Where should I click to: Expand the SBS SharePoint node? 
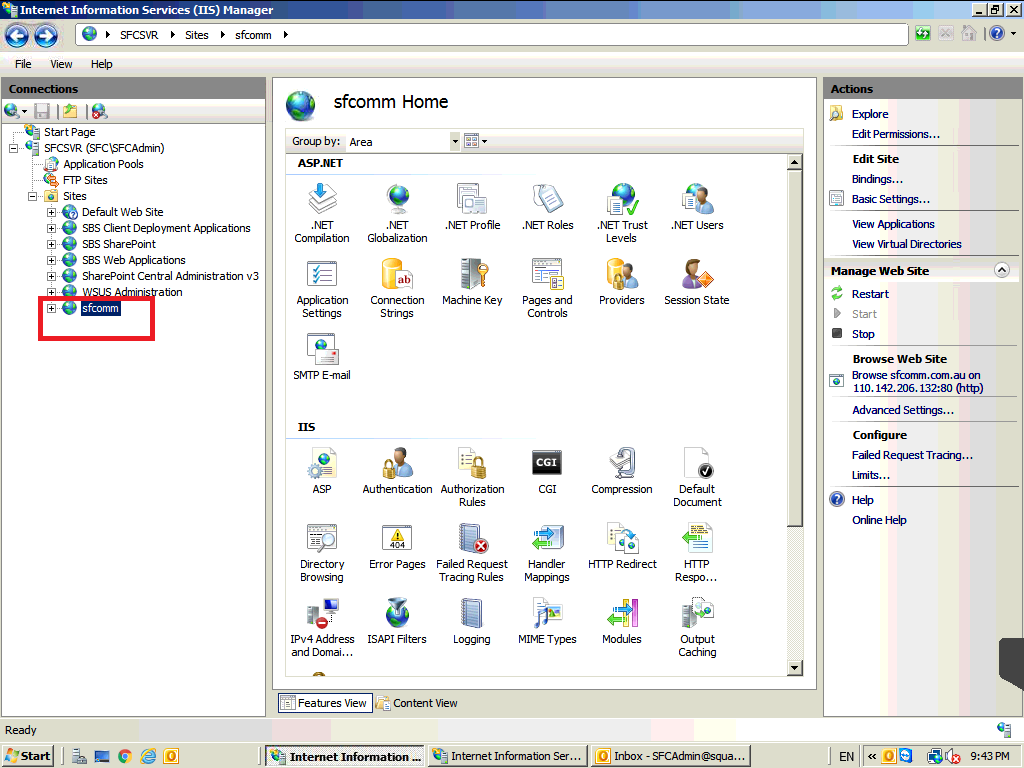[x=52, y=244]
